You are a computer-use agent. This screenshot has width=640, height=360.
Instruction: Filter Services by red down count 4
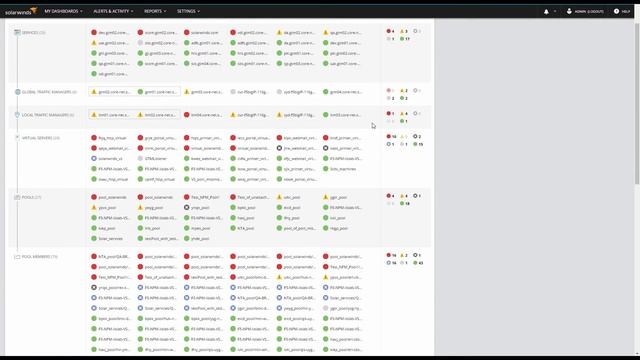pyautogui.click(x=391, y=31)
